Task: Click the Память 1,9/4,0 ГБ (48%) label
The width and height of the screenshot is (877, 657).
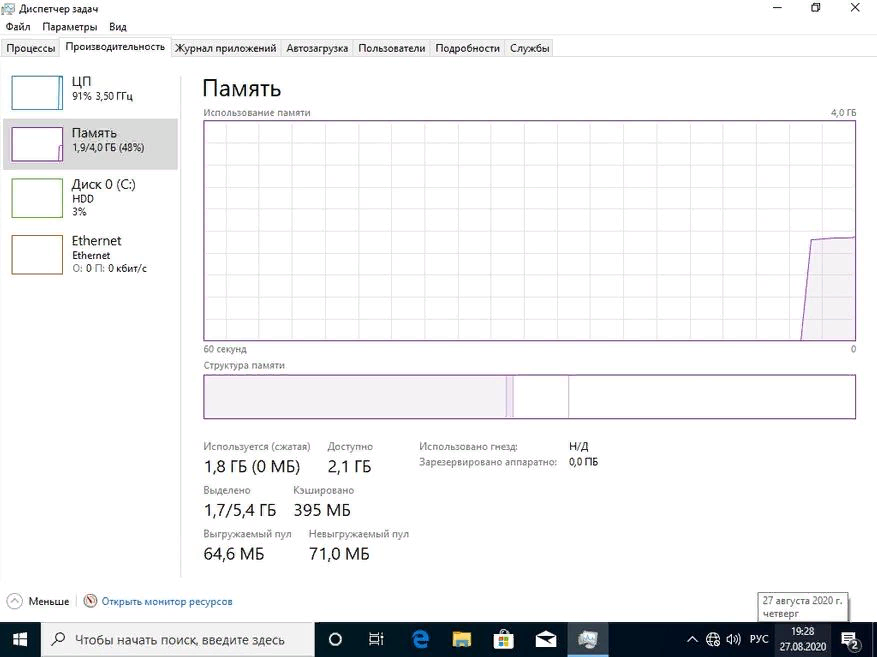Action: pyautogui.click(x=108, y=140)
